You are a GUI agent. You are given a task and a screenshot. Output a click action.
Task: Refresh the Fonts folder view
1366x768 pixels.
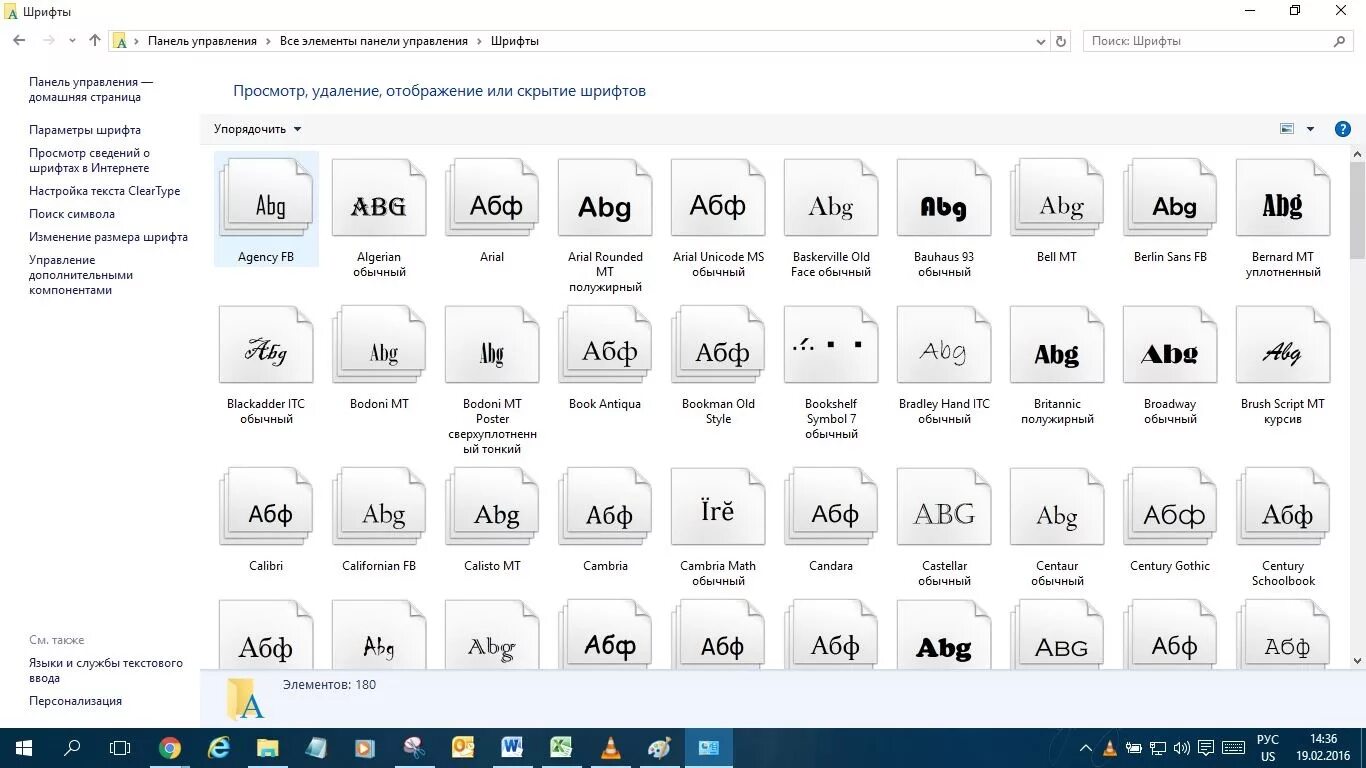[x=1062, y=41]
